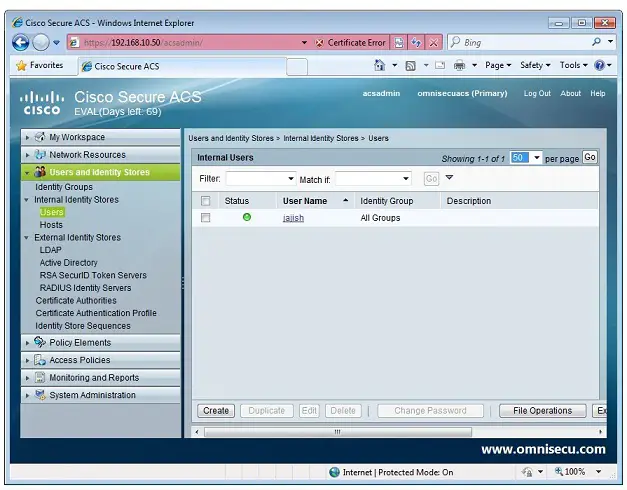Open the Tools menu

[x=573, y=65]
